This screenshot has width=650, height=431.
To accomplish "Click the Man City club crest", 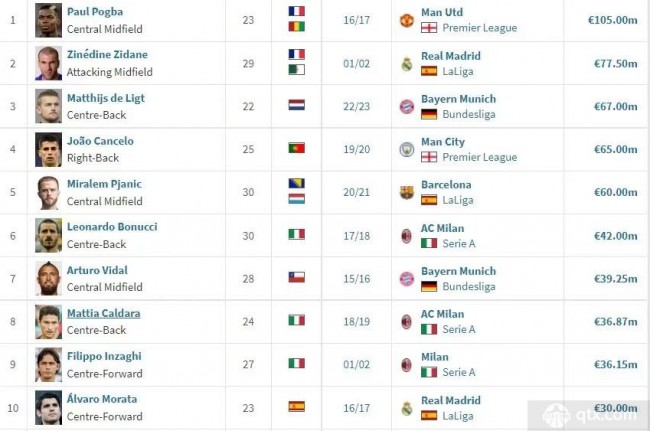I will tap(407, 150).
